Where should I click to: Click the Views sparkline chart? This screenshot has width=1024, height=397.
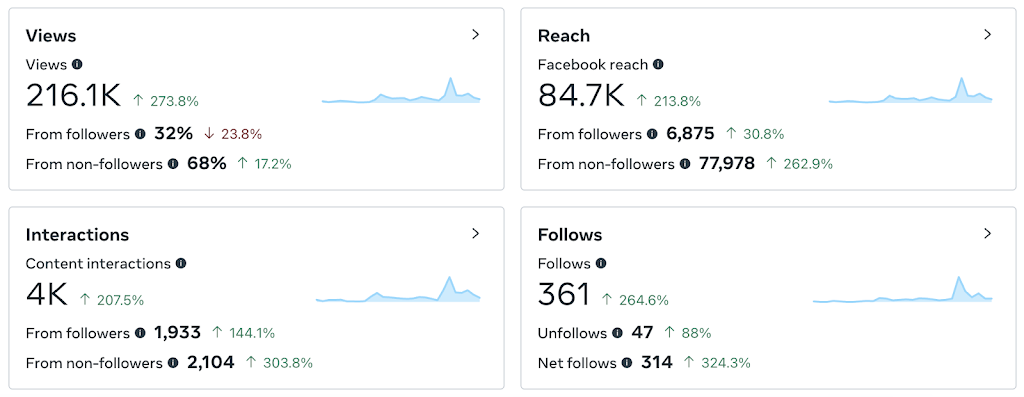coord(401,91)
